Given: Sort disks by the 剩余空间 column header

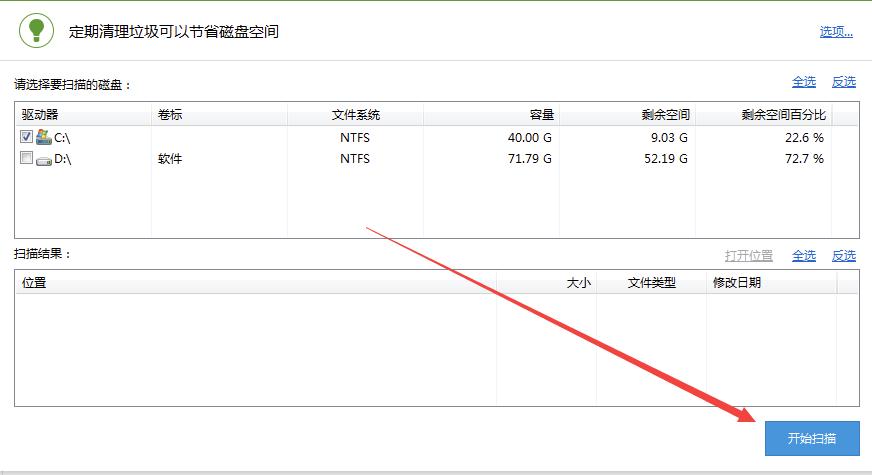Looking at the screenshot, I should (627, 115).
